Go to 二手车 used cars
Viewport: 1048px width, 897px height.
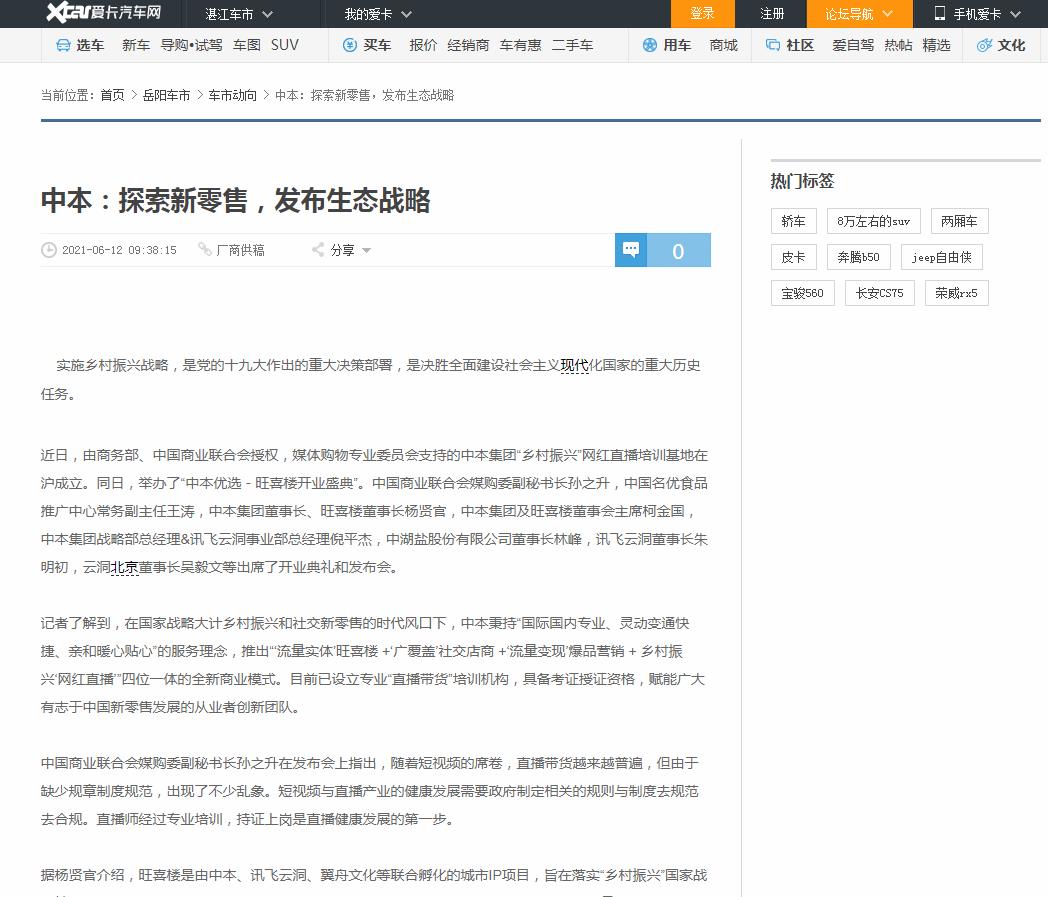tap(572, 45)
